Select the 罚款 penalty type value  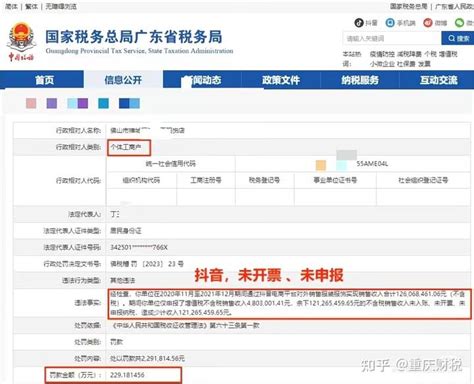point(116,342)
